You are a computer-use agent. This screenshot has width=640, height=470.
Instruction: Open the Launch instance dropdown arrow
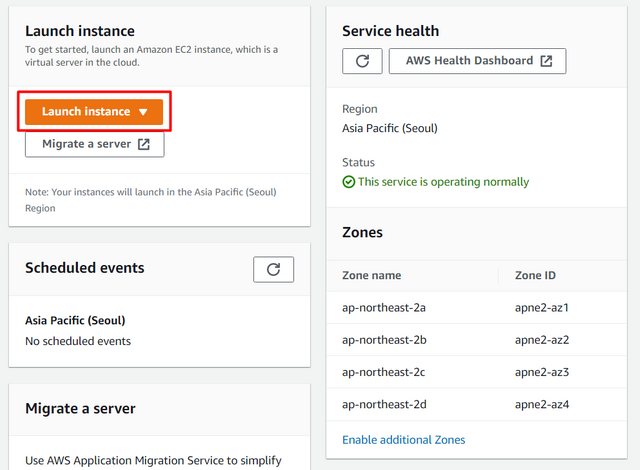click(143, 112)
